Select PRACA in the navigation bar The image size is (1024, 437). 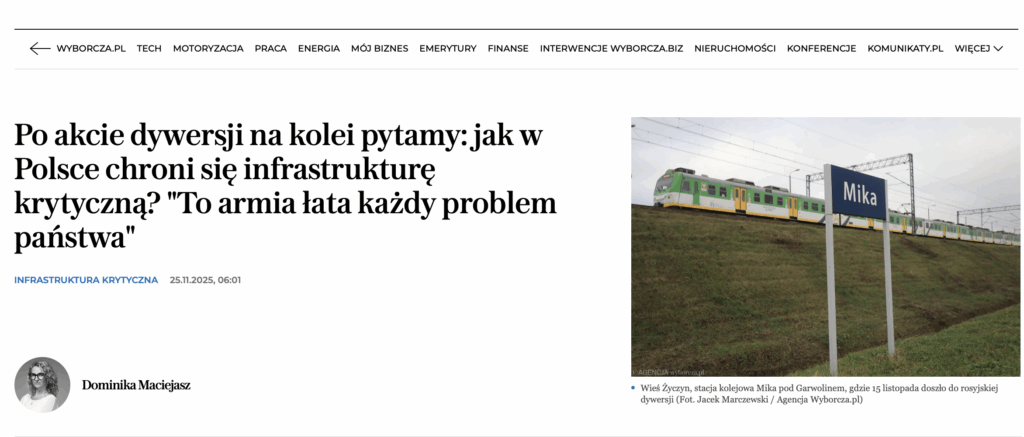tap(270, 48)
